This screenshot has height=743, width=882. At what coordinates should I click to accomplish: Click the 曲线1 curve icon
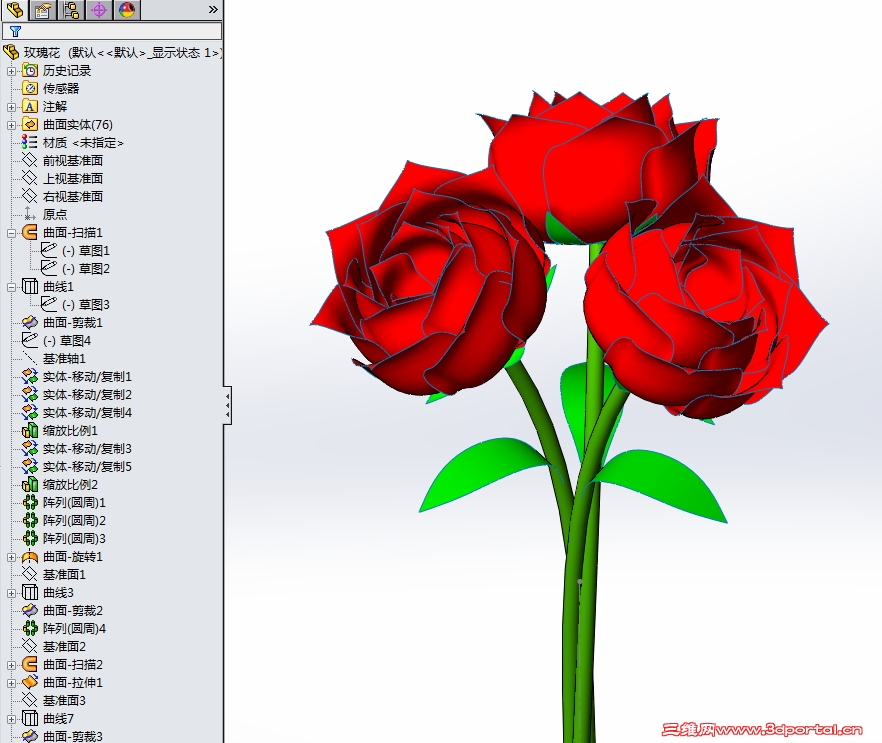30,287
